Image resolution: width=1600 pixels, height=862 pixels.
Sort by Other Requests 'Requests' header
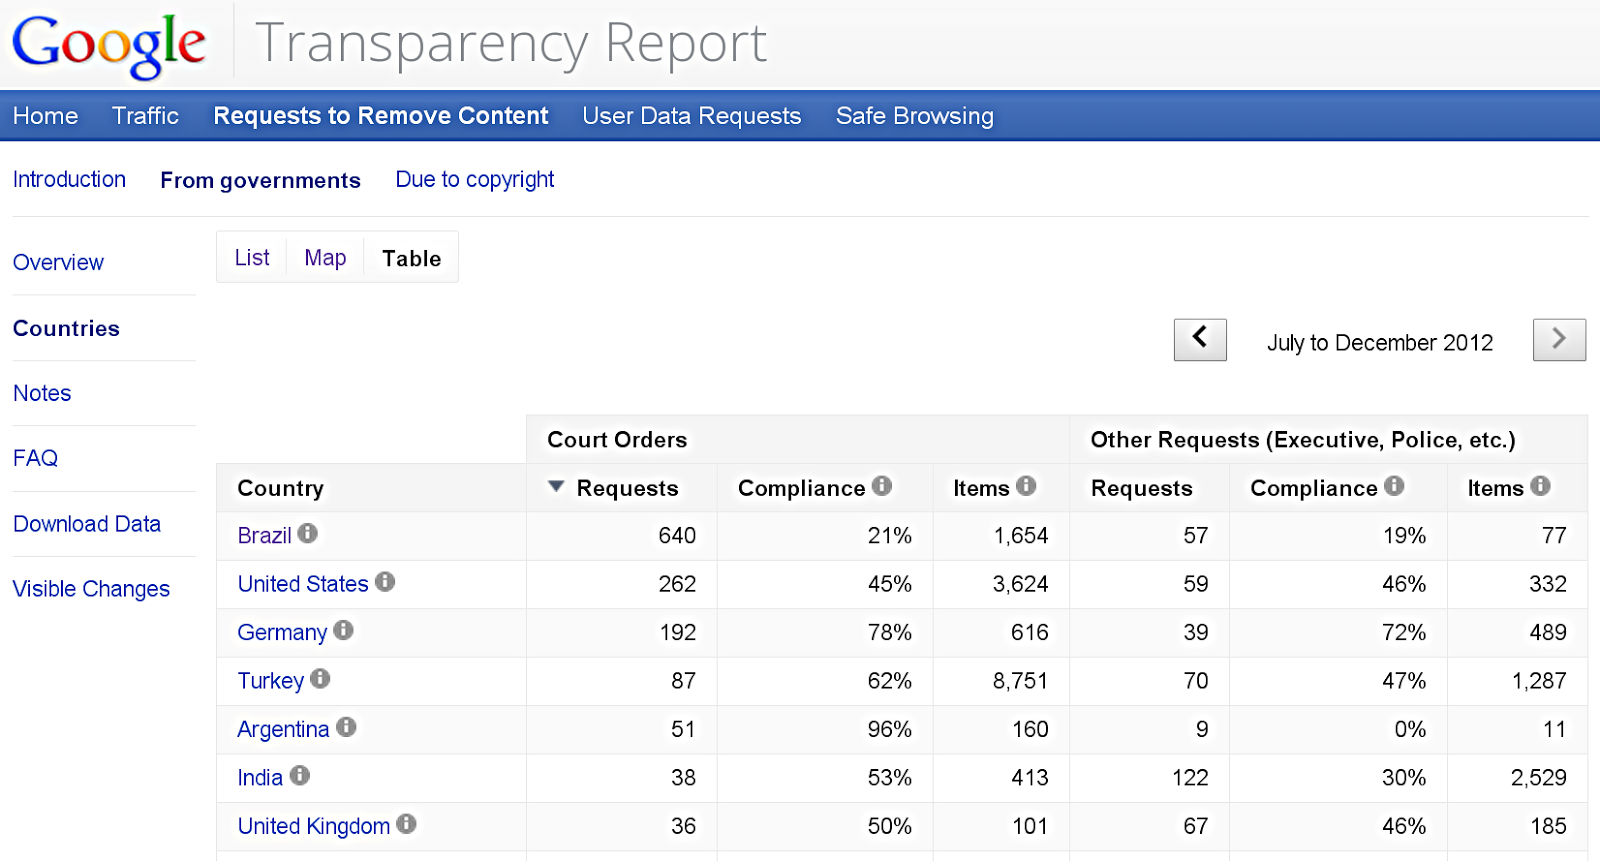(1141, 488)
